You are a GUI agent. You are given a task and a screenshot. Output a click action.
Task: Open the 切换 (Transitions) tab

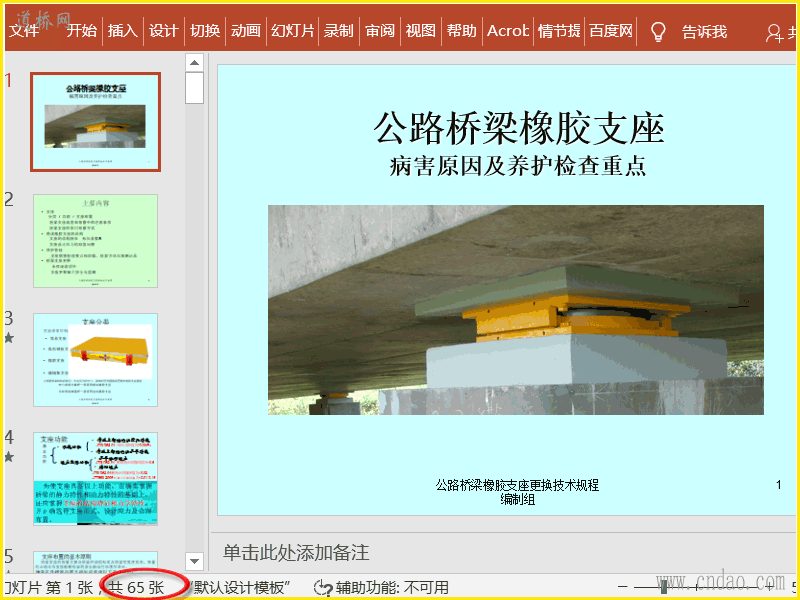point(205,31)
